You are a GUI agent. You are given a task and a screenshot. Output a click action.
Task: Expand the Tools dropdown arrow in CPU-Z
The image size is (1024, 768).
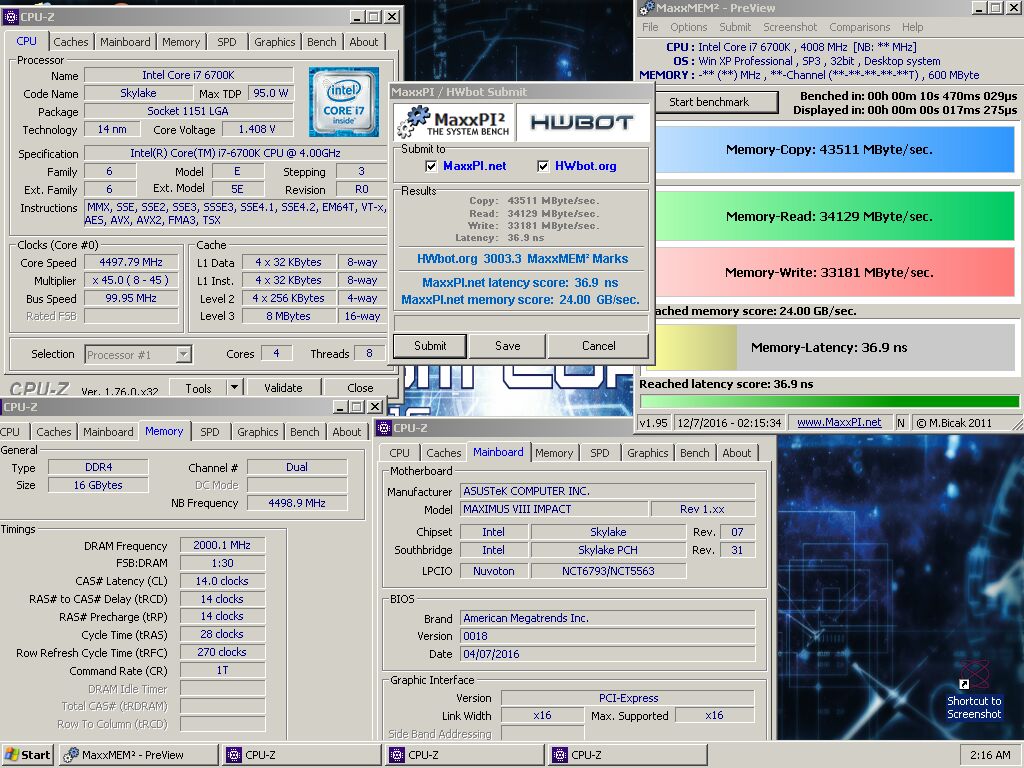click(234, 387)
